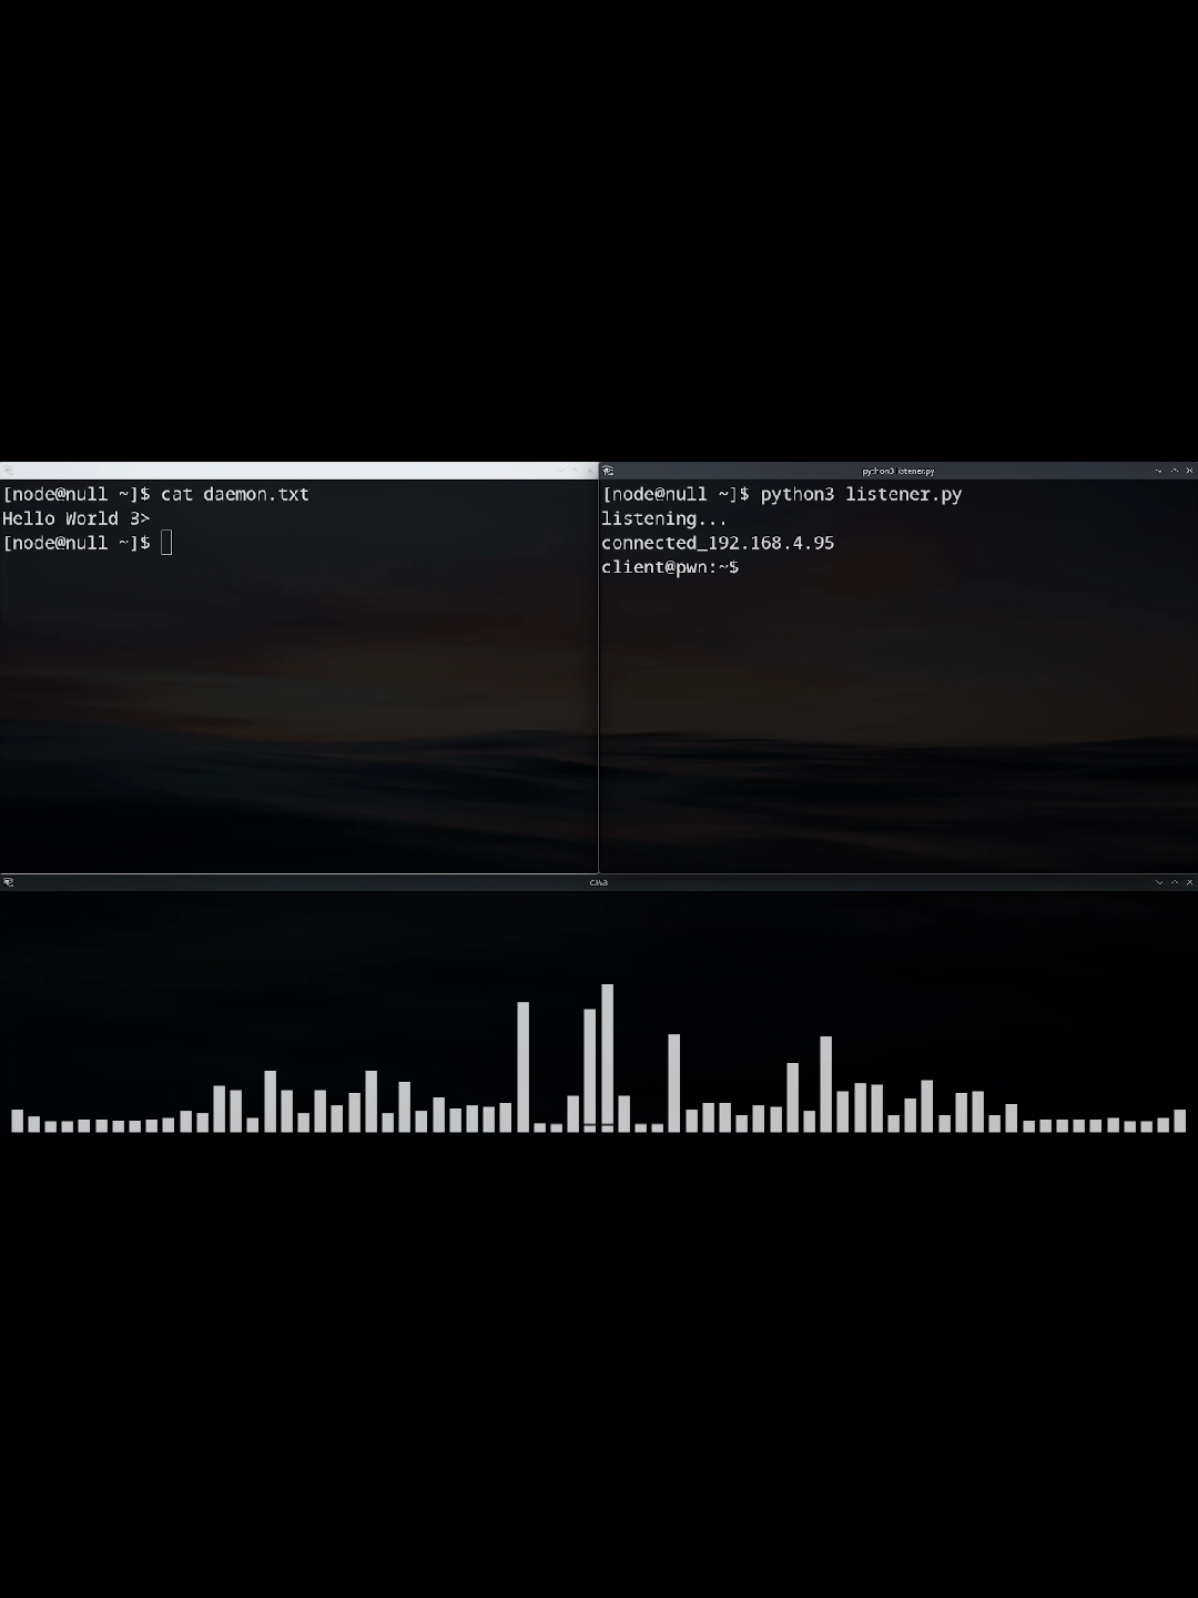Close the python3 listener.py window
The width and height of the screenshot is (1198, 1598).
[1189, 470]
